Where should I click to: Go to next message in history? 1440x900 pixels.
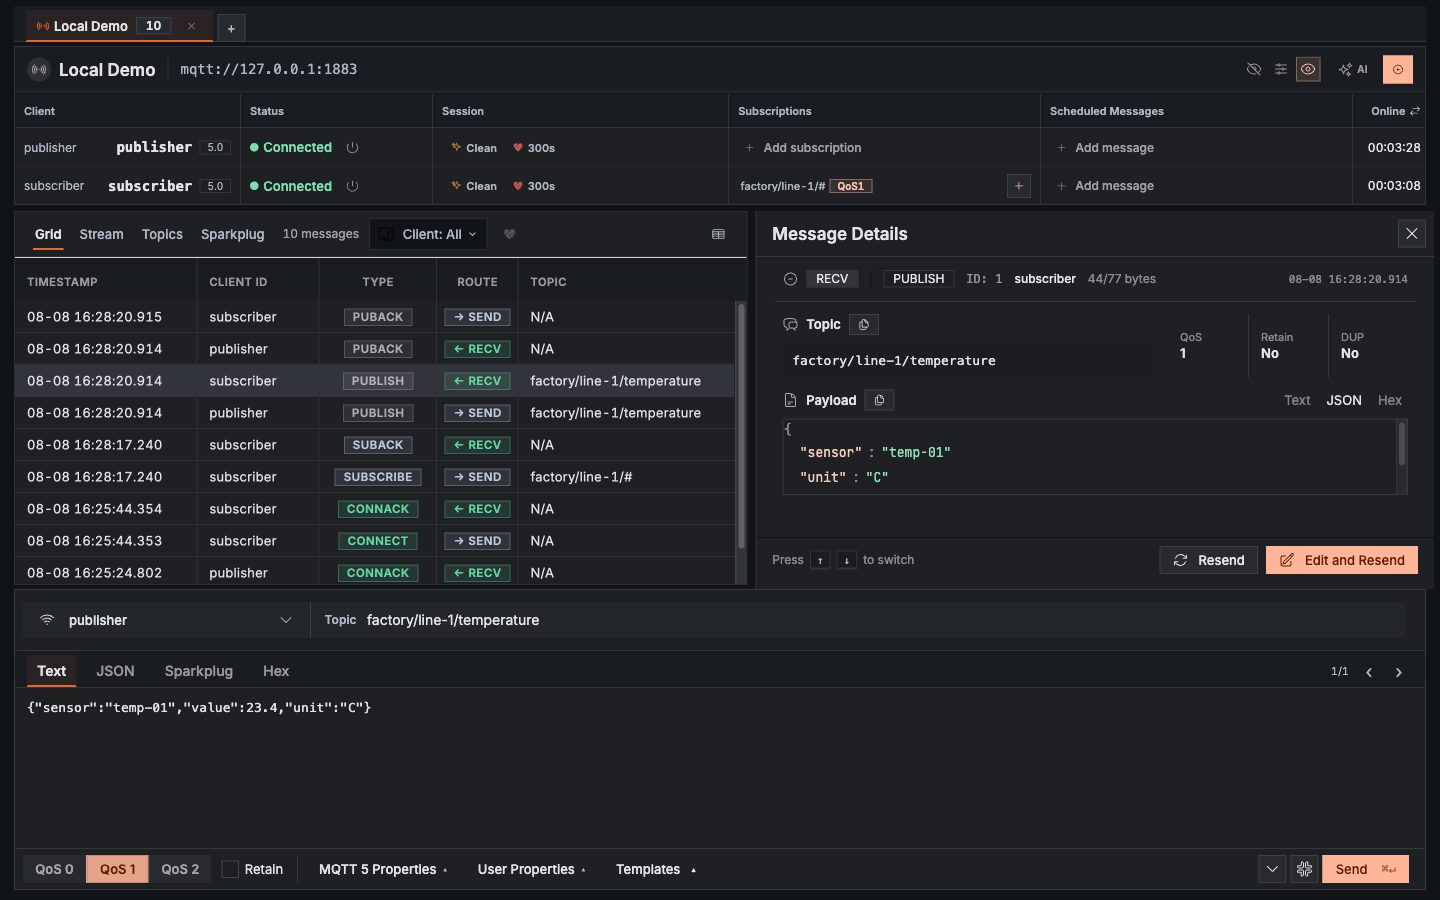[1399, 672]
